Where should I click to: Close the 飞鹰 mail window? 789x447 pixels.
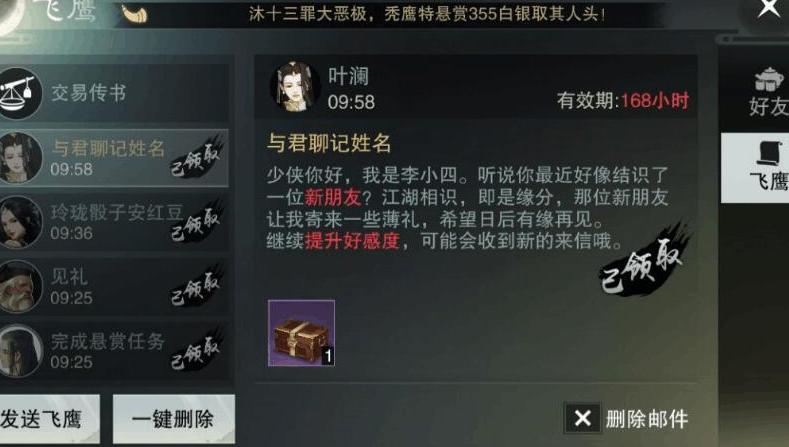coord(768,8)
